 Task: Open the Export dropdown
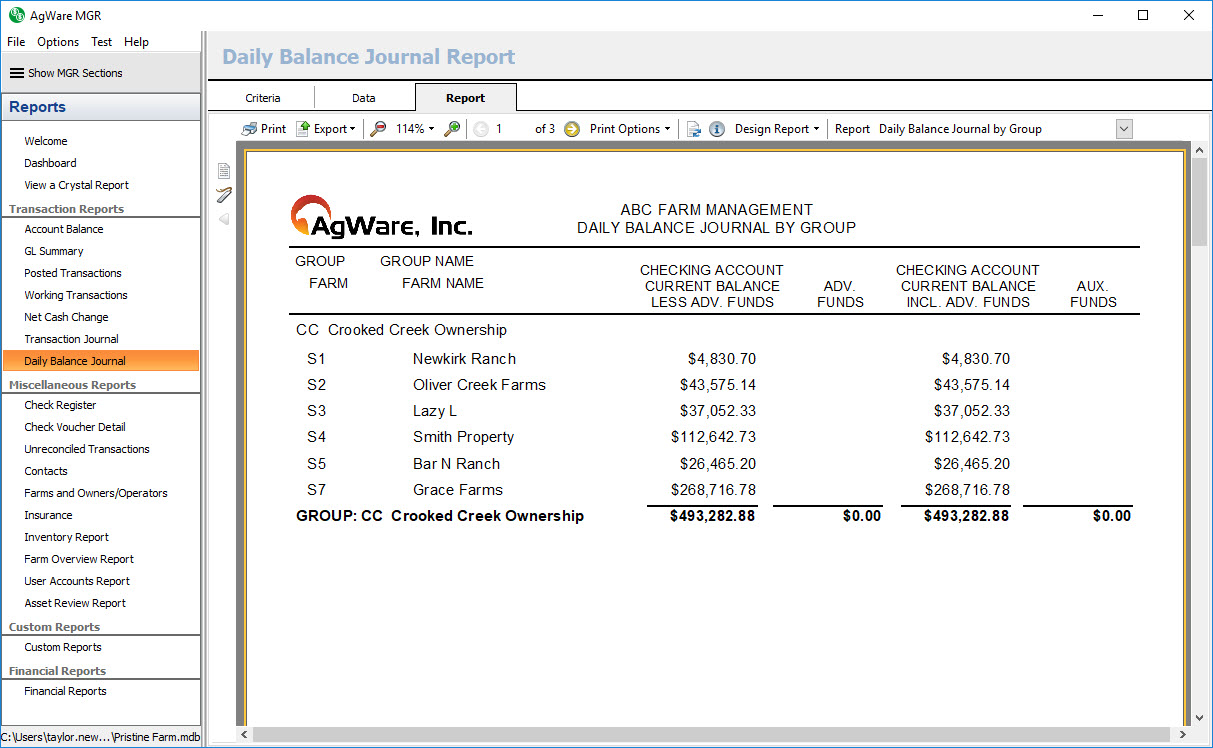(326, 129)
